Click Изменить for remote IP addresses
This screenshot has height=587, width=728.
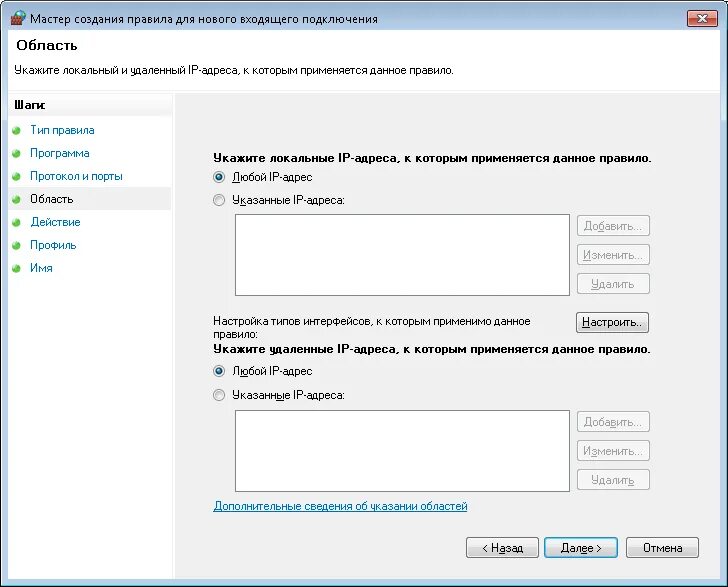click(x=613, y=451)
